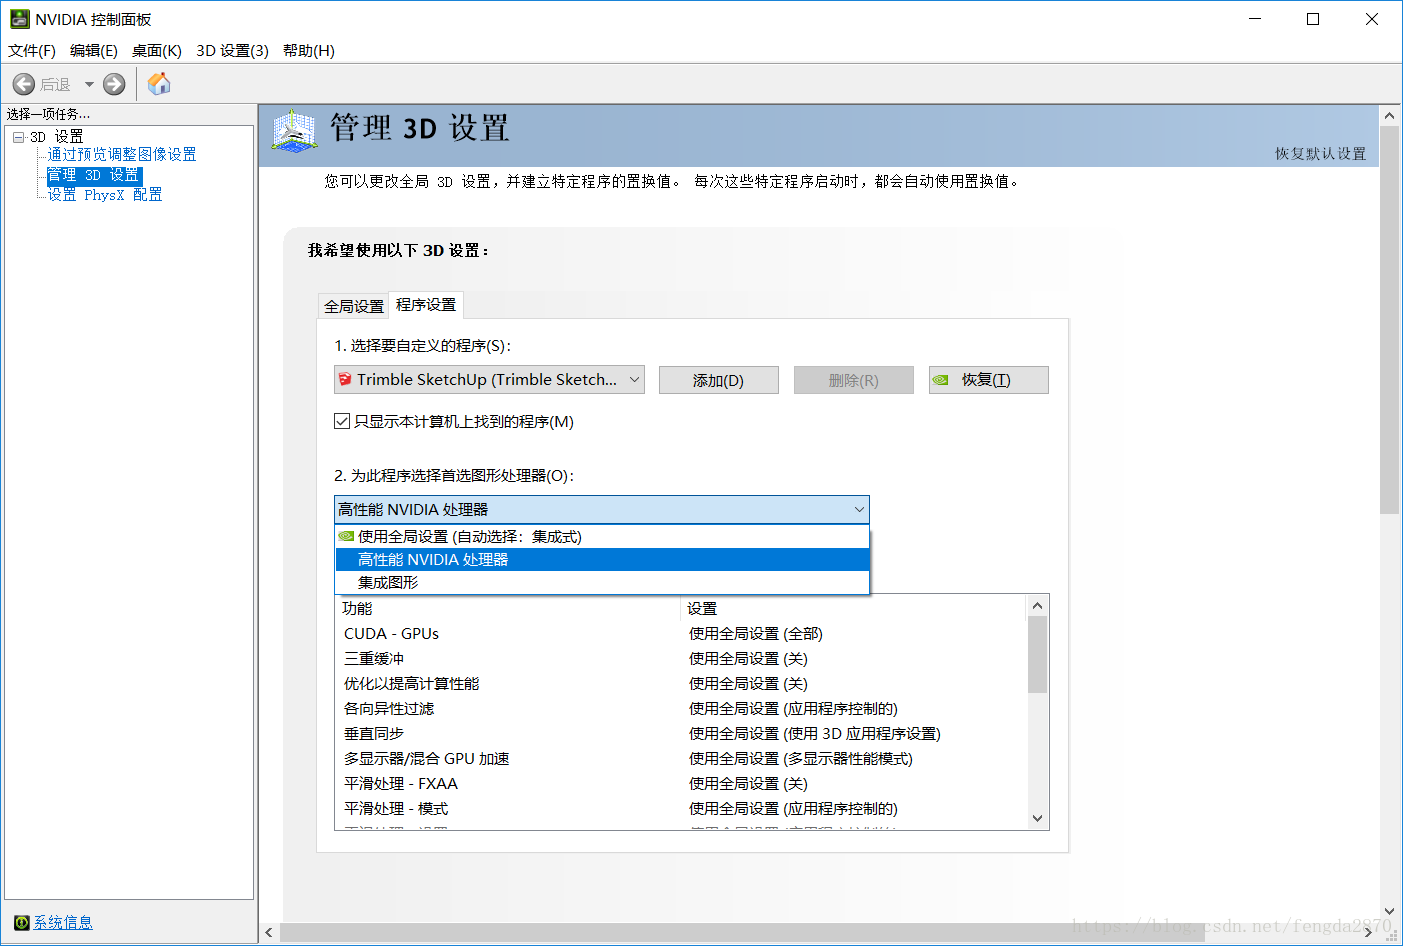Click 添加(D) button
This screenshot has width=1403, height=946.
pyautogui.click(x=718, y=380)
